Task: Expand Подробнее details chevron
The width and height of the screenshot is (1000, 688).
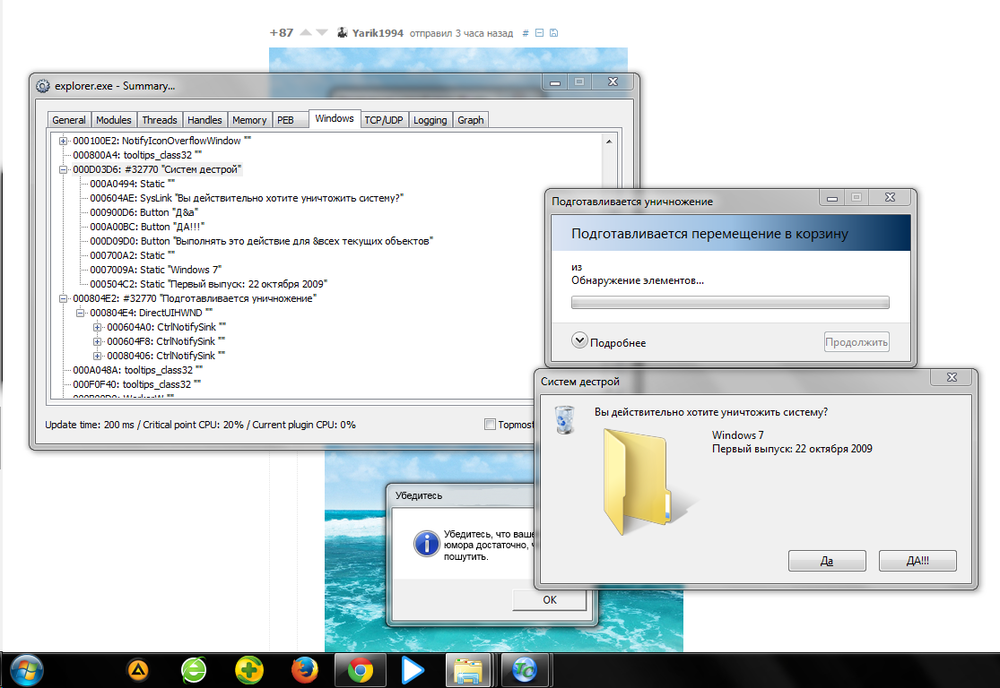Action: (x=579, y=342)
